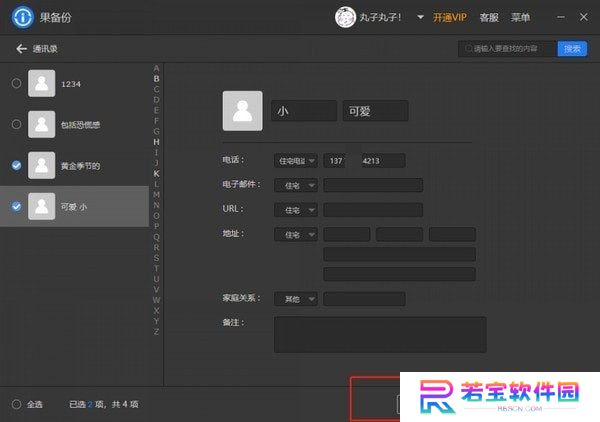This screenshot has height=422, width=600.
Task: Click the large contact photo in details
Action: click(243, 111)
